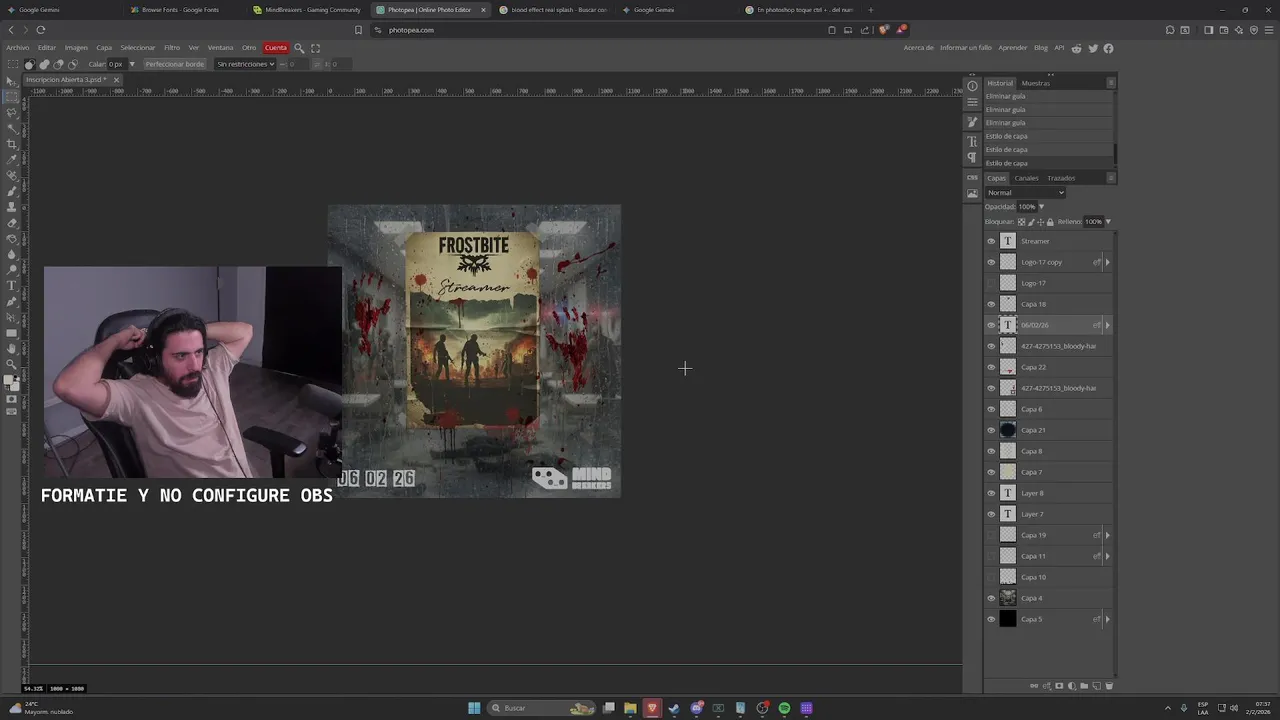Screen dimensions: 1280x720
Task: Switch to the Canales tab
Action: pos(1026,178)
